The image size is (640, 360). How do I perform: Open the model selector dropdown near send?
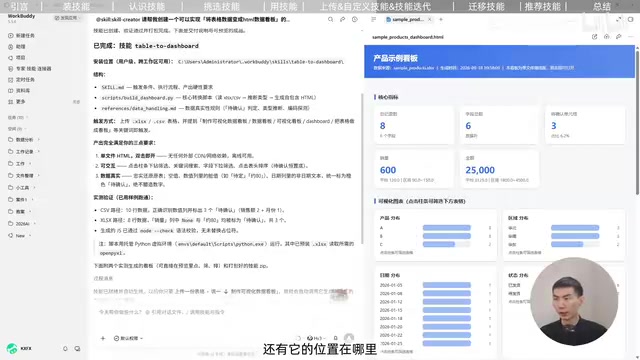(x=315, y=338)
